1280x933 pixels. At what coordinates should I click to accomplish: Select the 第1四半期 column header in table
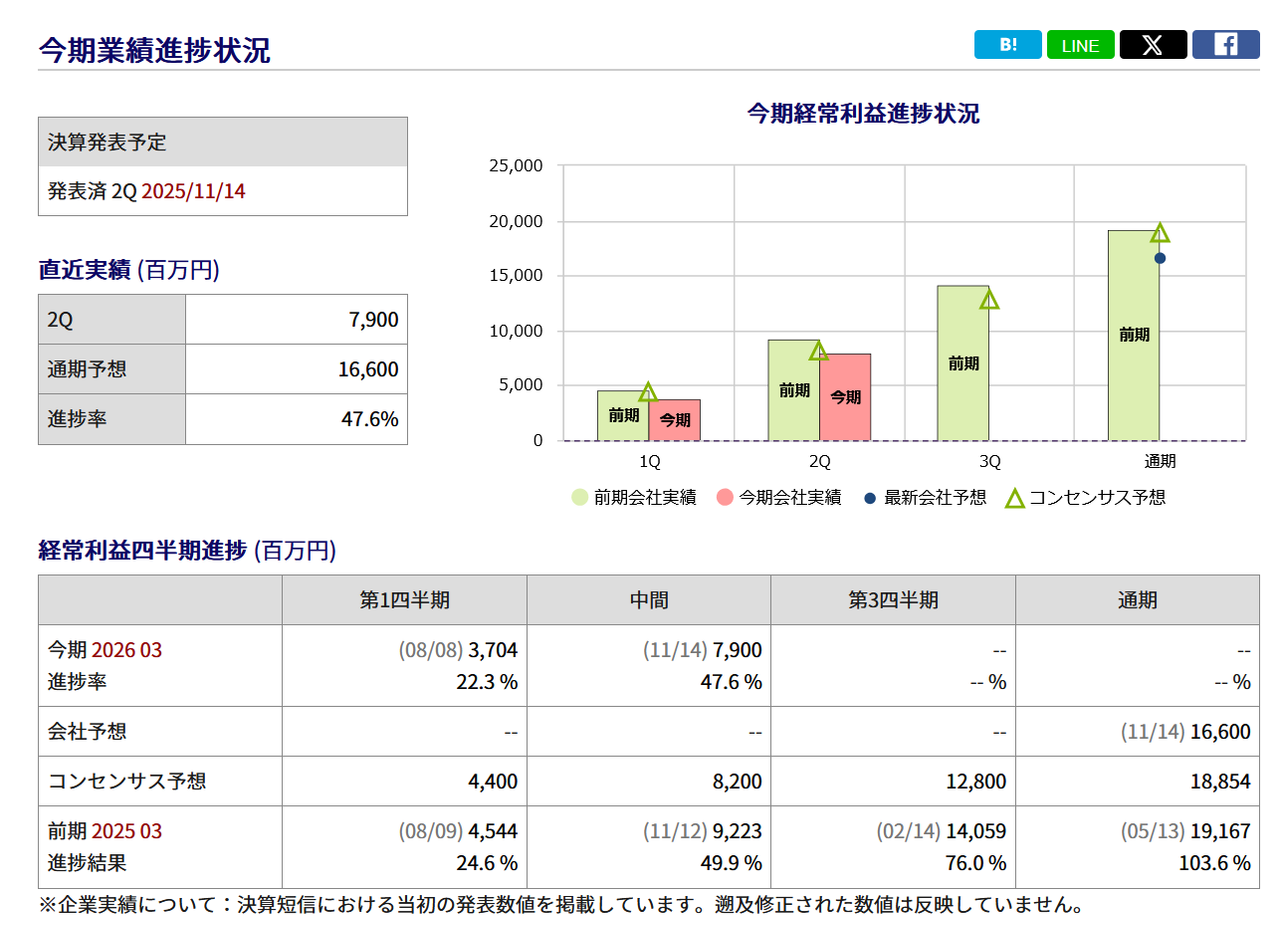(x=404, y=600)
